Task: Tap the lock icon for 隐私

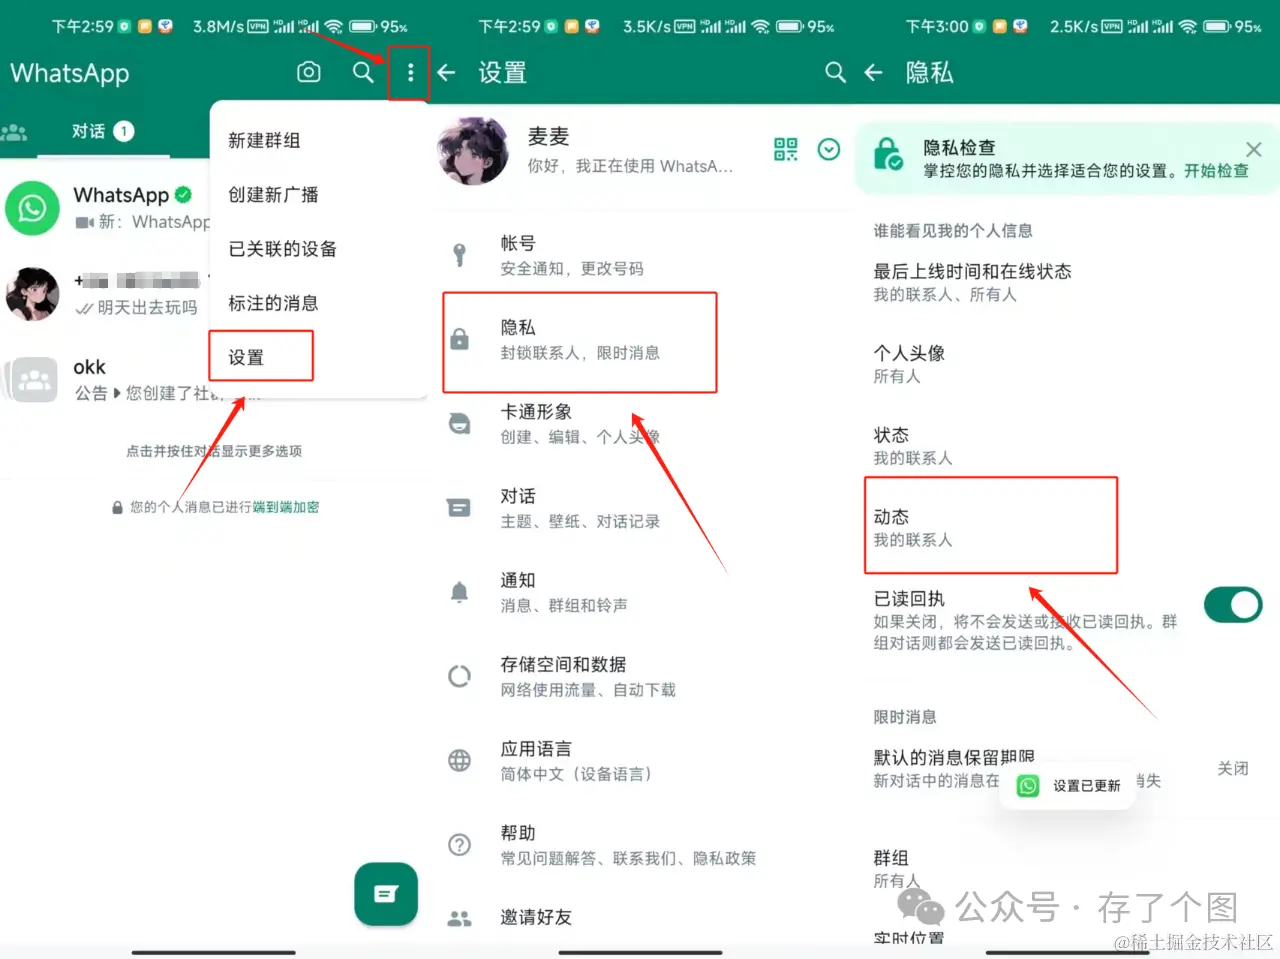Action: [459, 340]
